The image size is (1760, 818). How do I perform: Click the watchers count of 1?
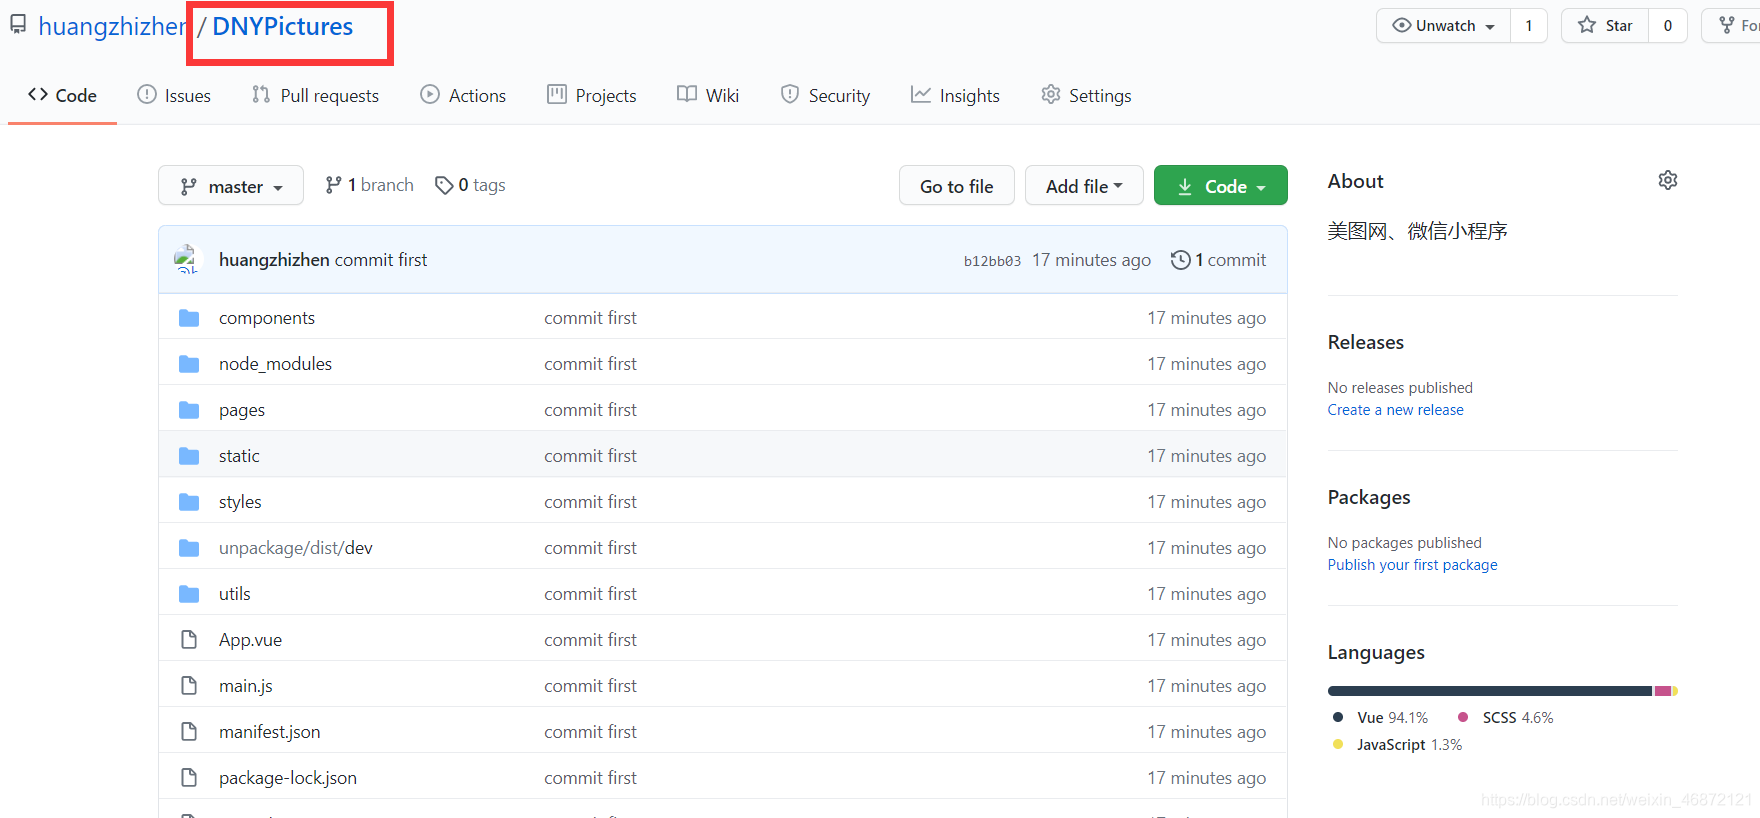tap(1529, 26)
